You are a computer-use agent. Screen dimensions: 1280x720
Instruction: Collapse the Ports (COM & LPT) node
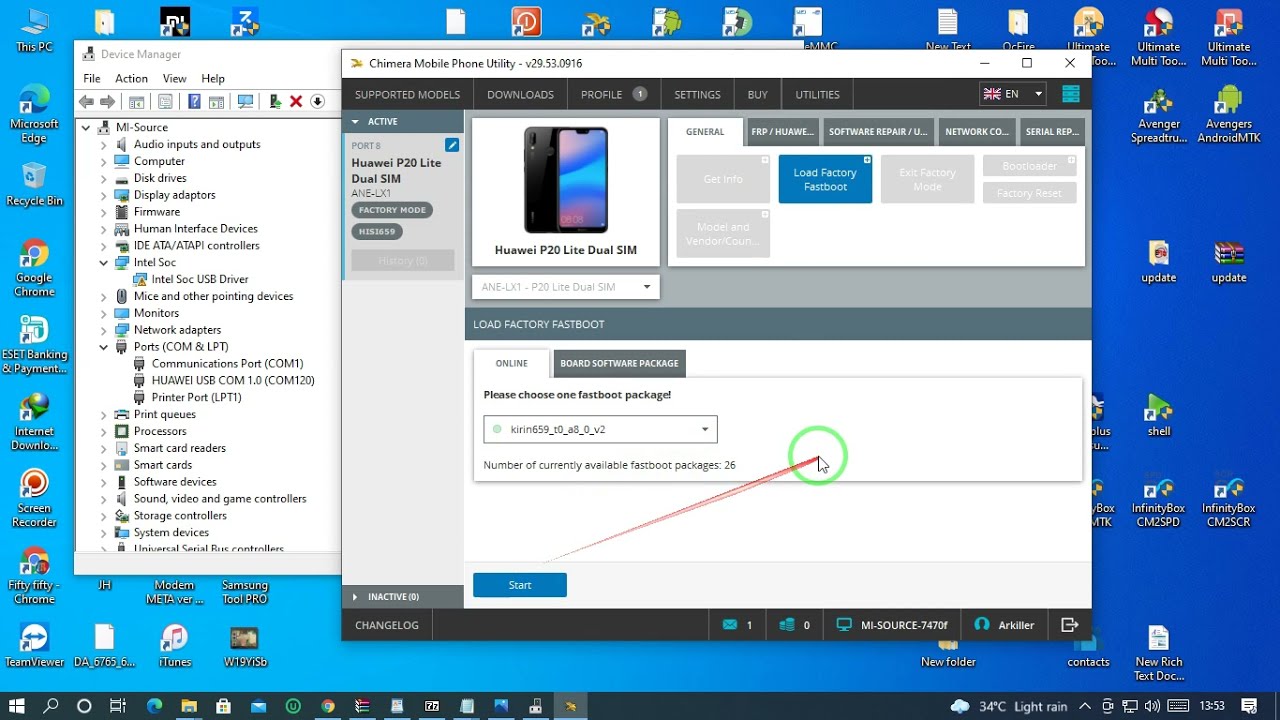pos(103,347)
